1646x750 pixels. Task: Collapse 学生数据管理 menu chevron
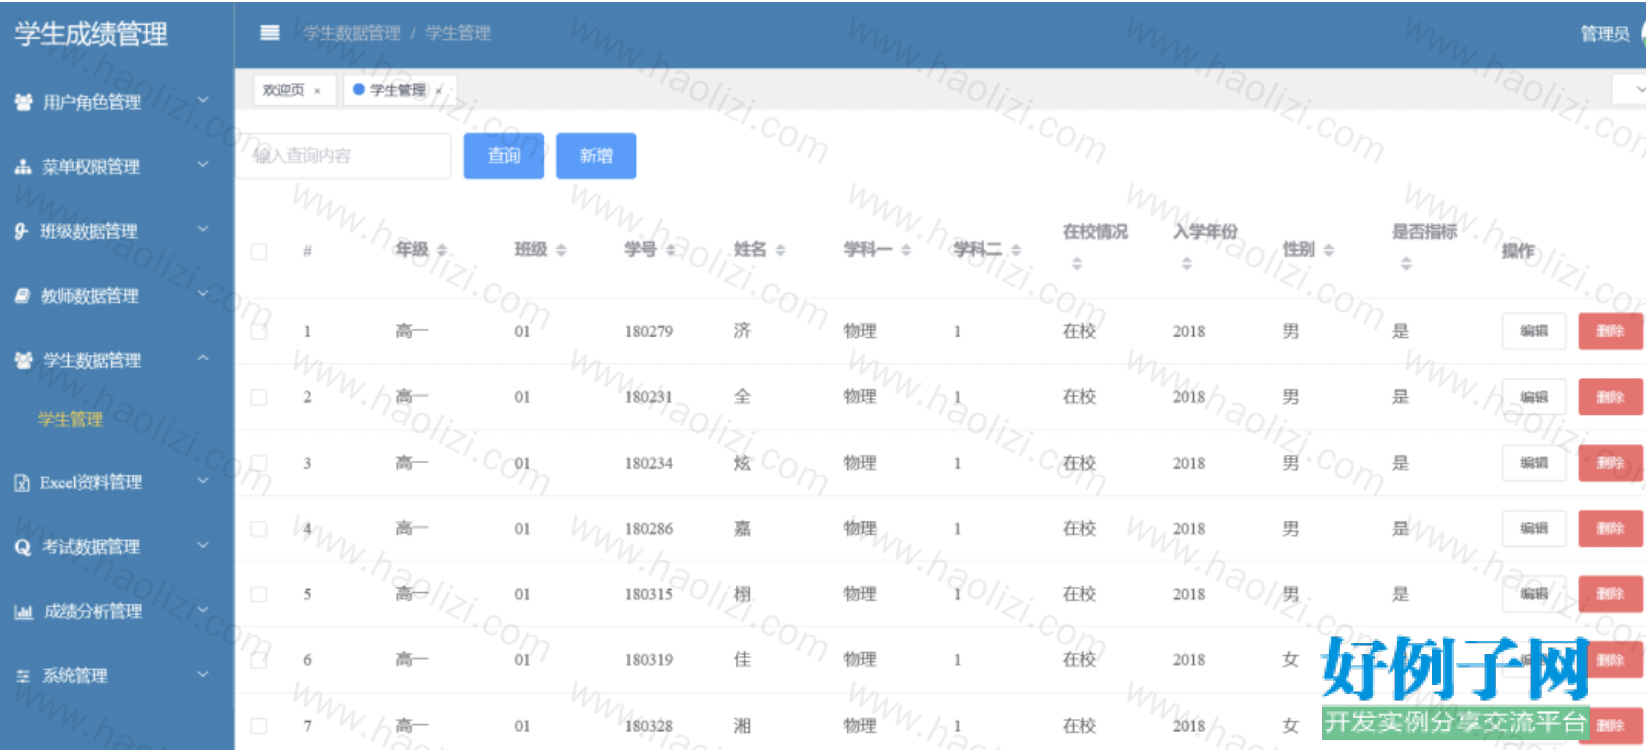pyautogui.click(x=203, y=358)
